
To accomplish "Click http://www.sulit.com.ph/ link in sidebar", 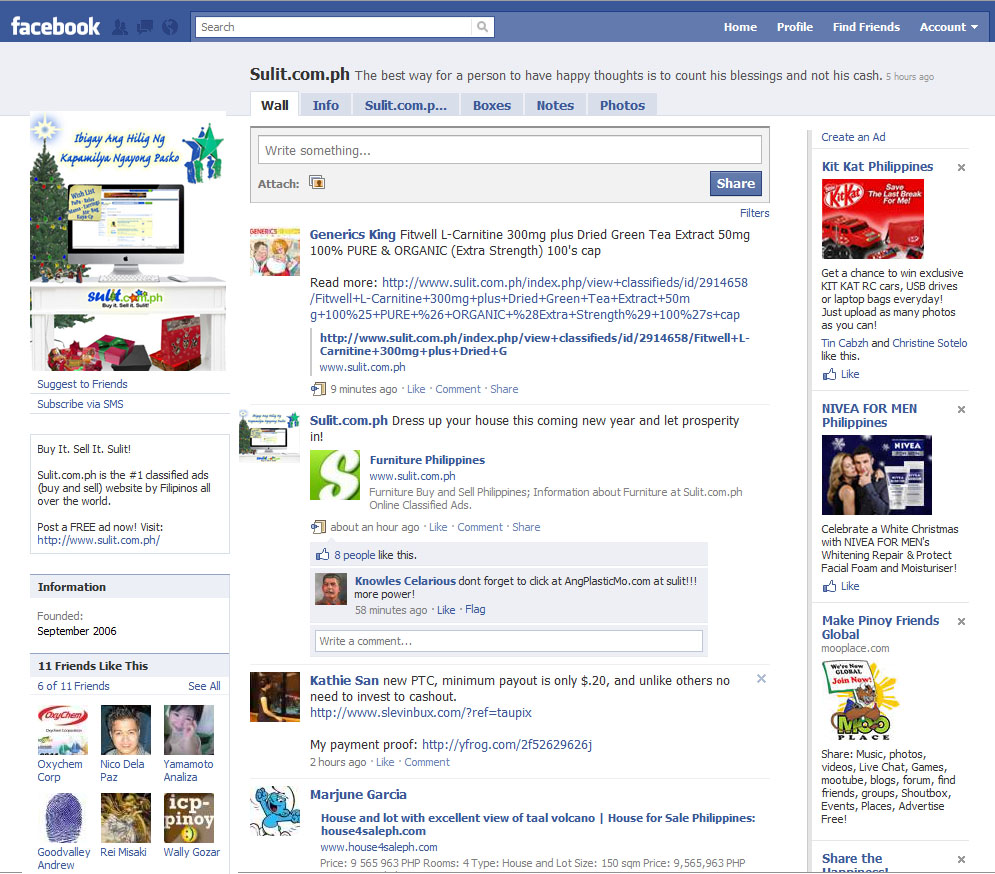I will (x=98, y=540).
